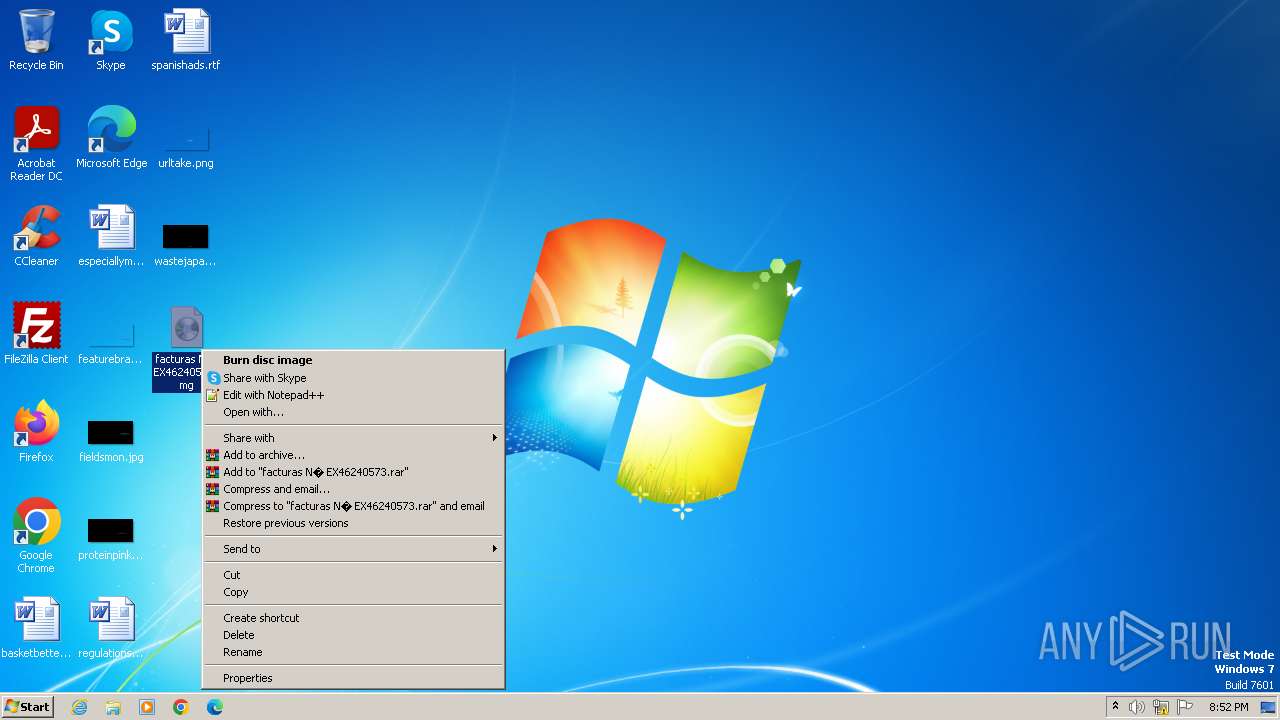This screenshot has height=720, width=1280.
Task: Open CCleaner desktop shortcut
Action: point(36,236)
